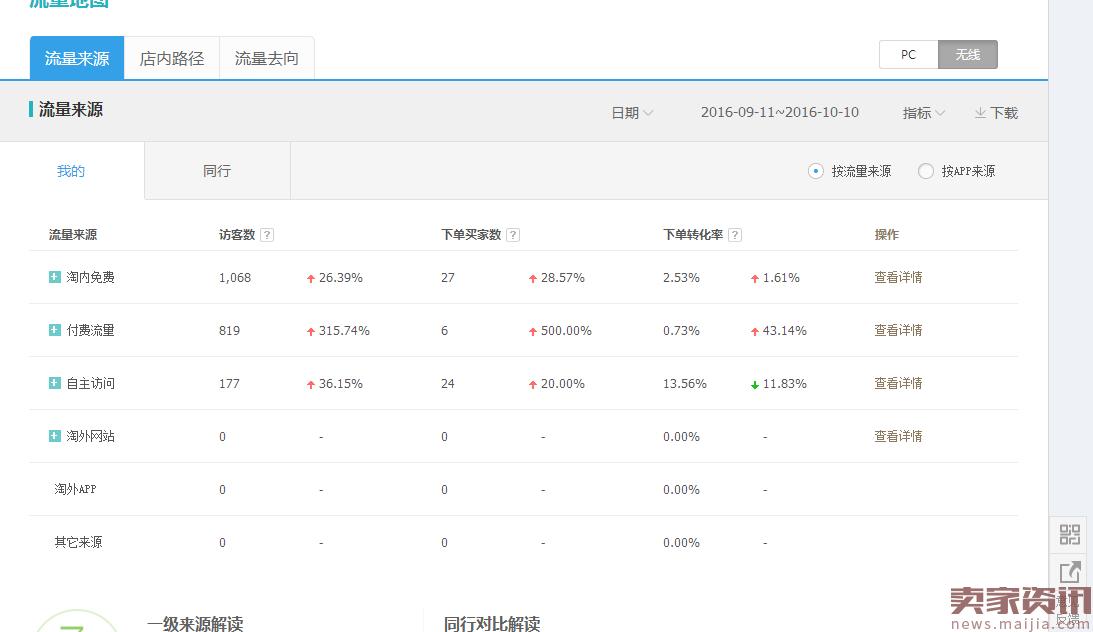Switch to the 店内路径 tab
Viewport: 1093px width, 632px height.
pyautogui.click(x=171, y=58)
